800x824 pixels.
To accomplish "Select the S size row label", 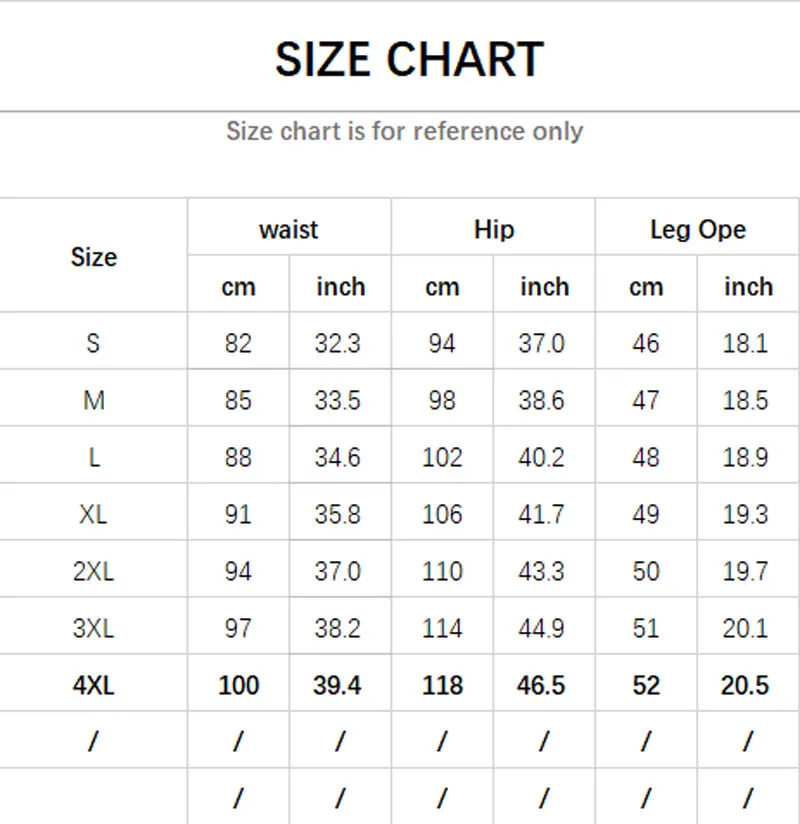I will [x=93, y=343].
